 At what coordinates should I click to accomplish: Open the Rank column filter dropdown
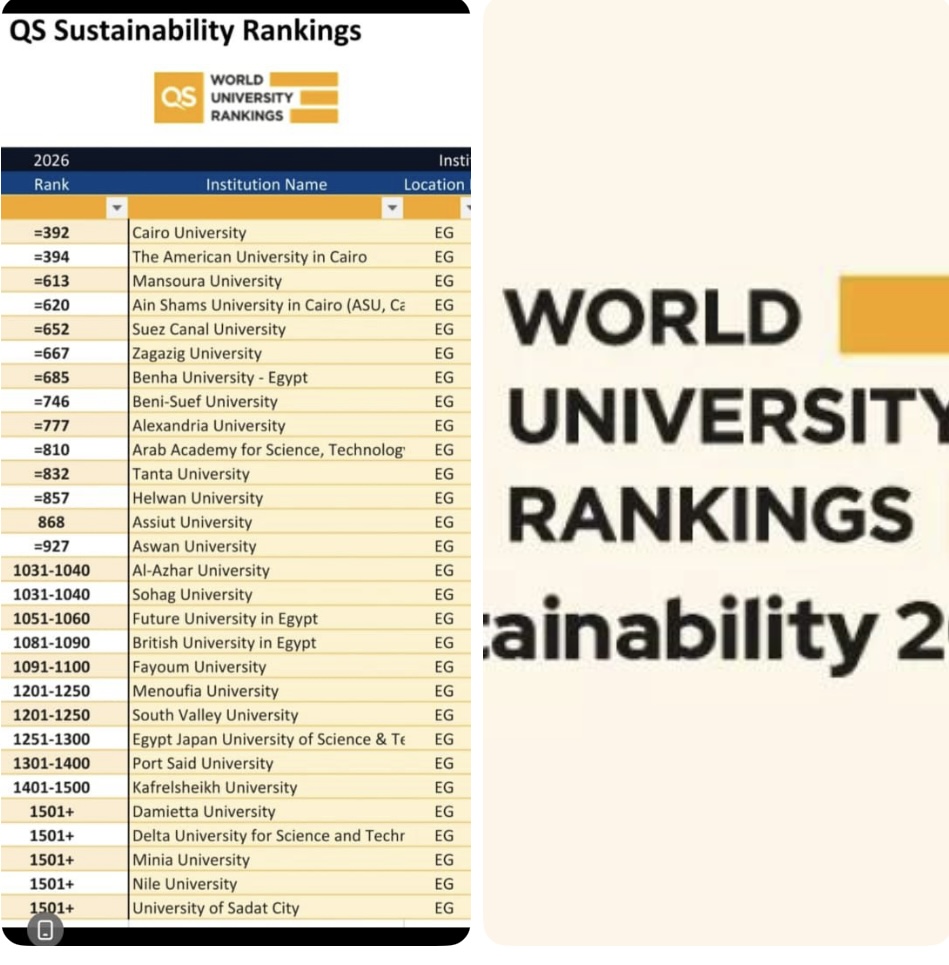pyautogui.click(x=117, y=208)
